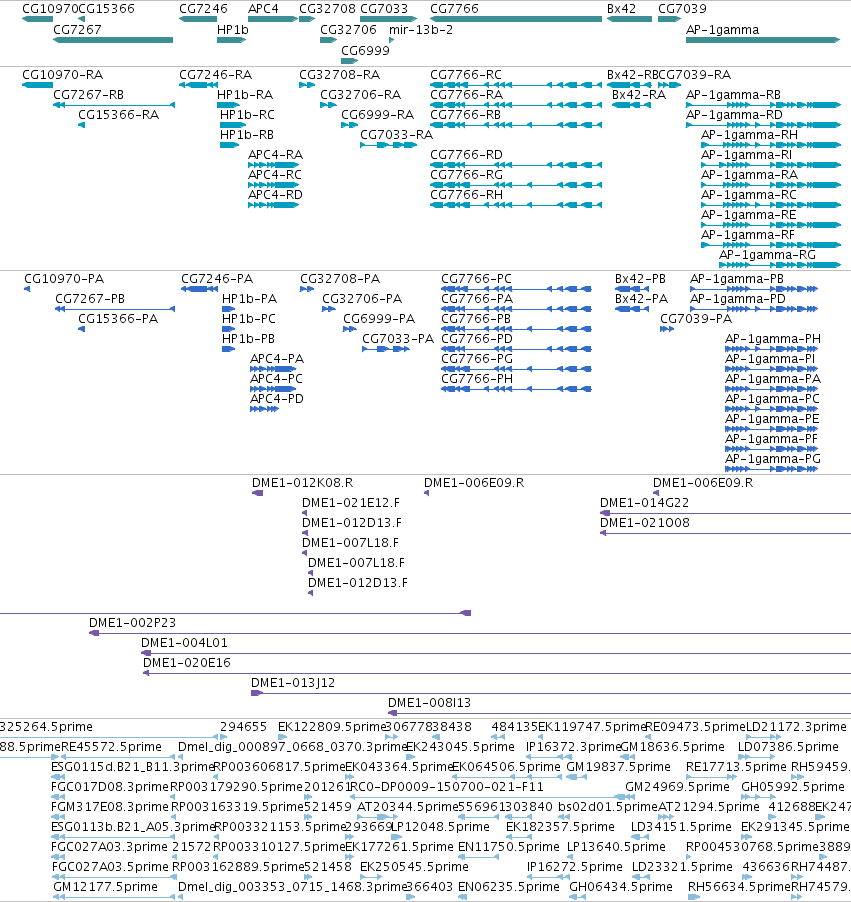Select the Bx42 gene label
Screen dimensions: 851x902
pyautogui.click(x=621, y=9)
